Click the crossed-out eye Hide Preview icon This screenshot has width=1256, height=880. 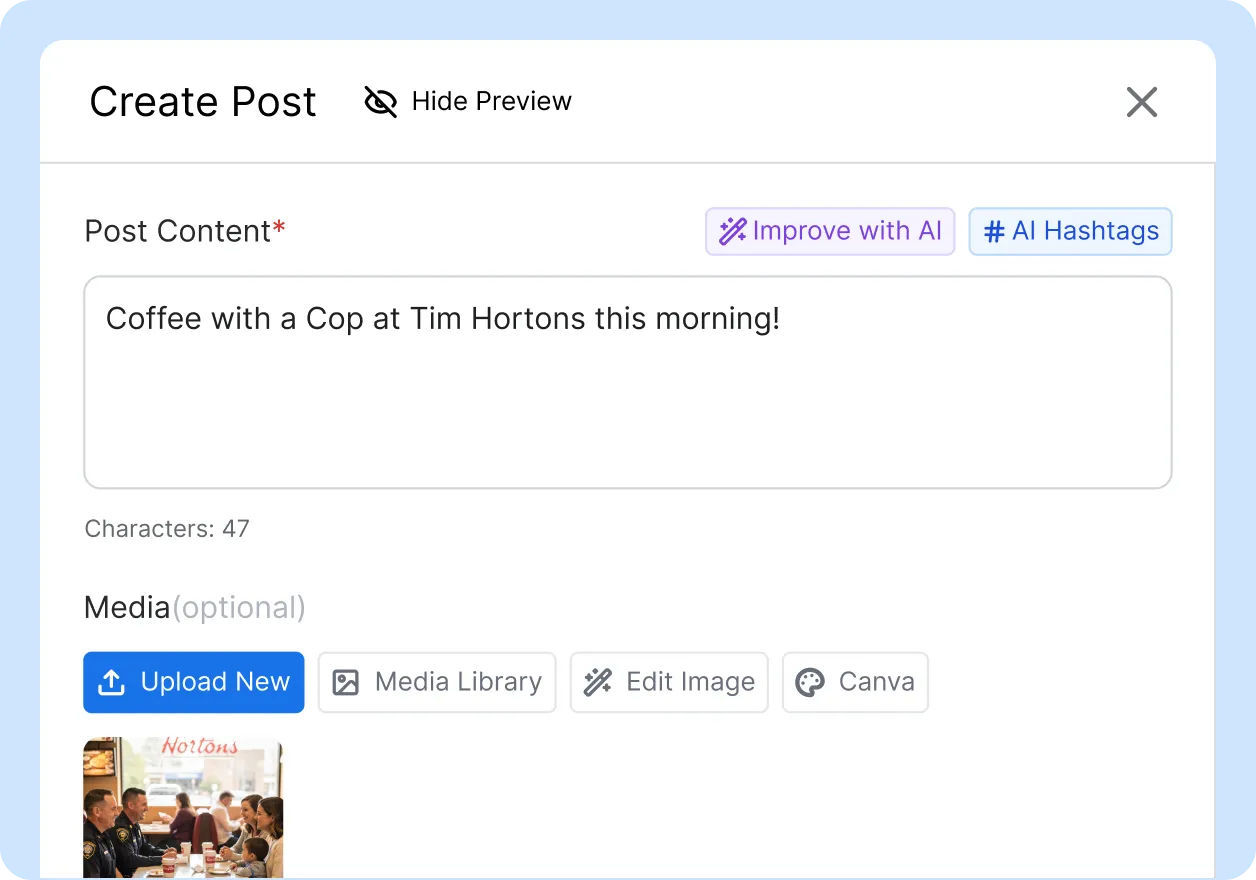click(x=380, y=101)
